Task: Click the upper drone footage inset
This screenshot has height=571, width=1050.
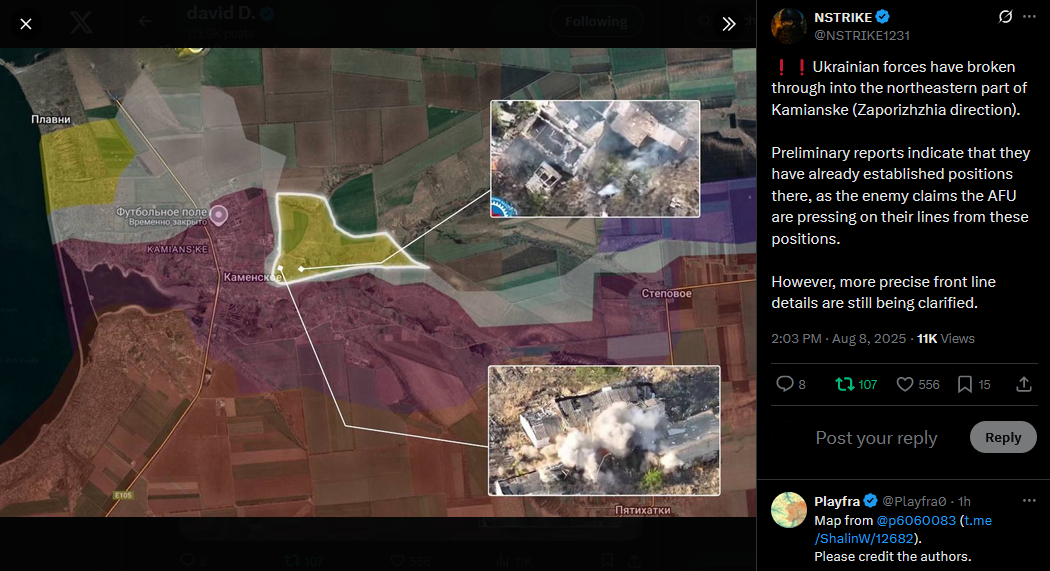Action: pos(595,159)
